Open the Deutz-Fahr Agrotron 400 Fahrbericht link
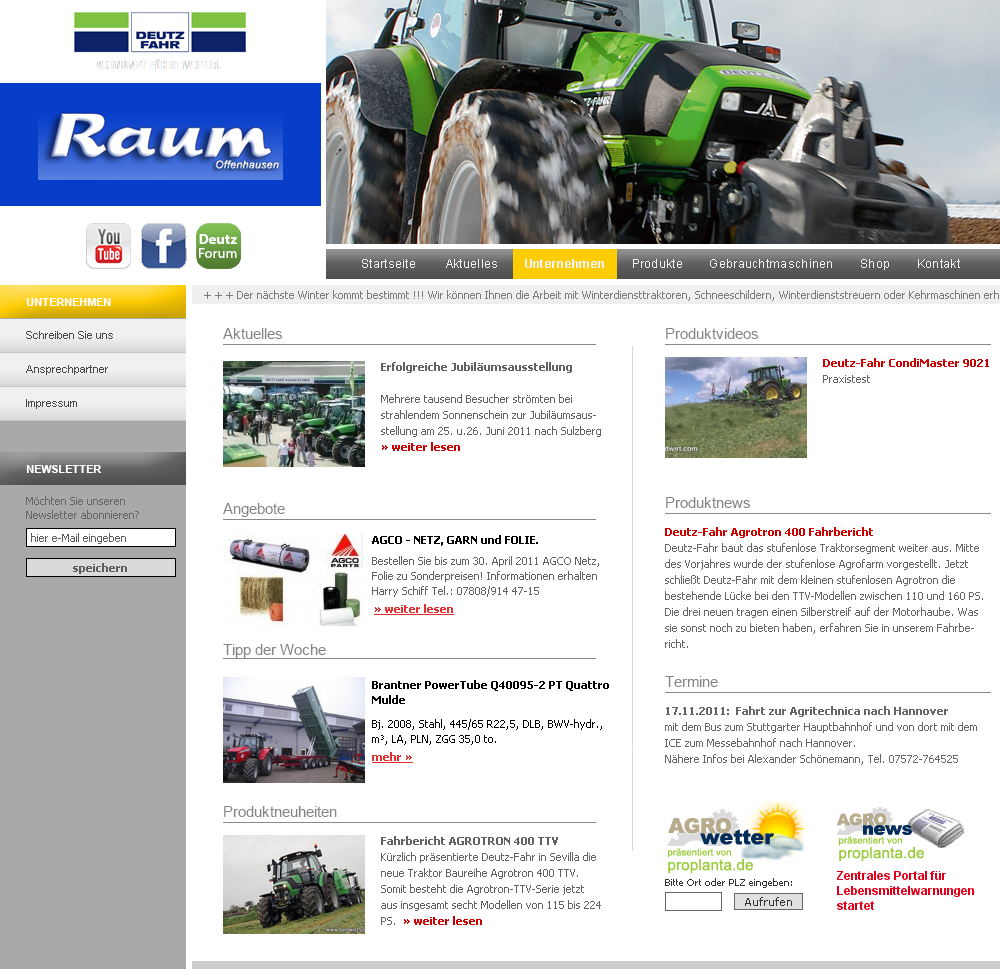Screen dimensions: 1000x969 (768, 532)
